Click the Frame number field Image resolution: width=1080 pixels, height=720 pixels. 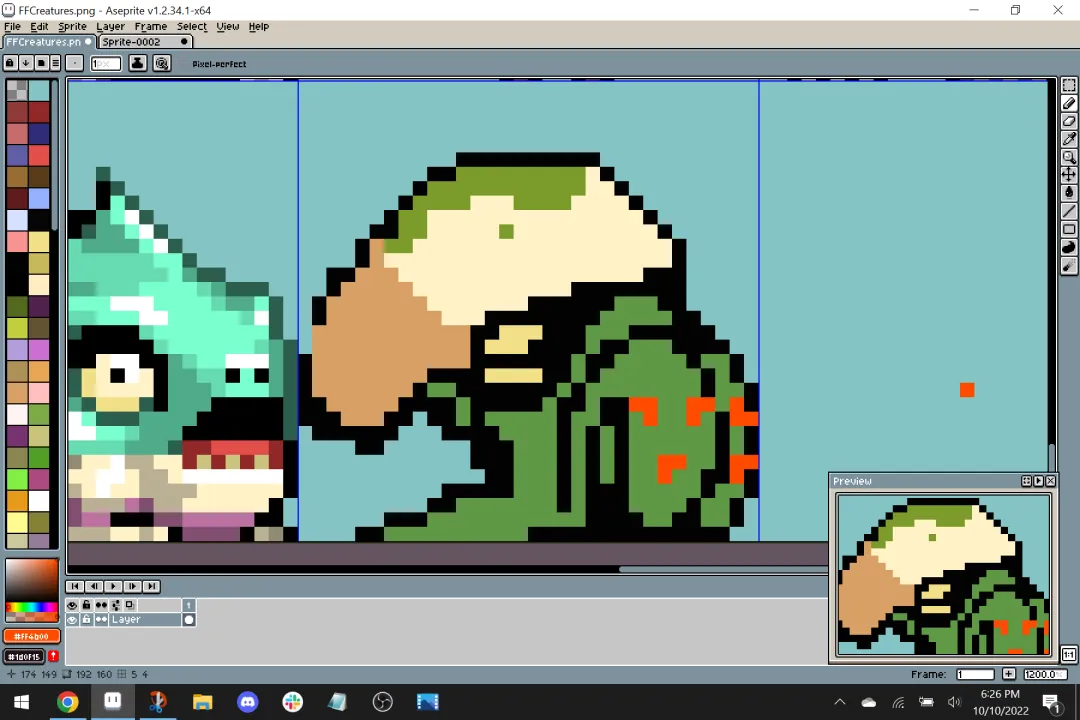click(975, 674)
